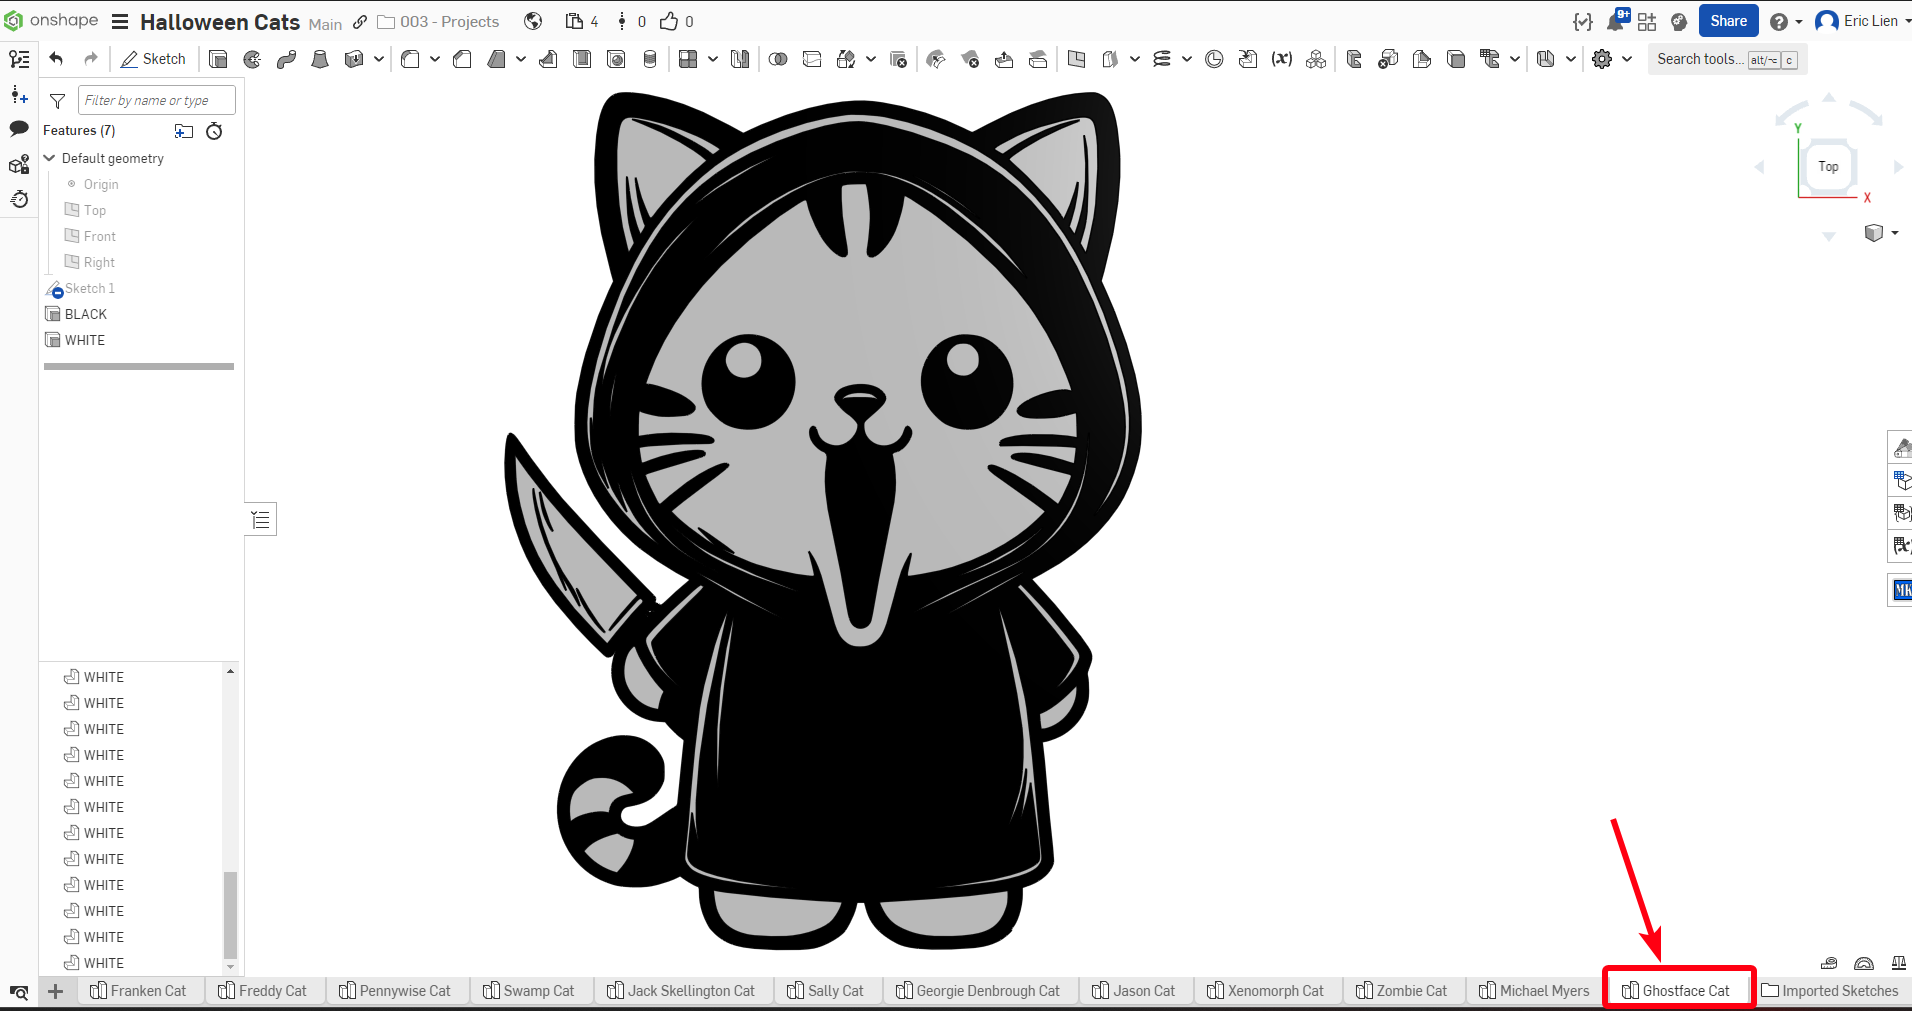Open the App Store icon
The width and height of the screenshot is (1912, 1011).
coord(1647,21)
